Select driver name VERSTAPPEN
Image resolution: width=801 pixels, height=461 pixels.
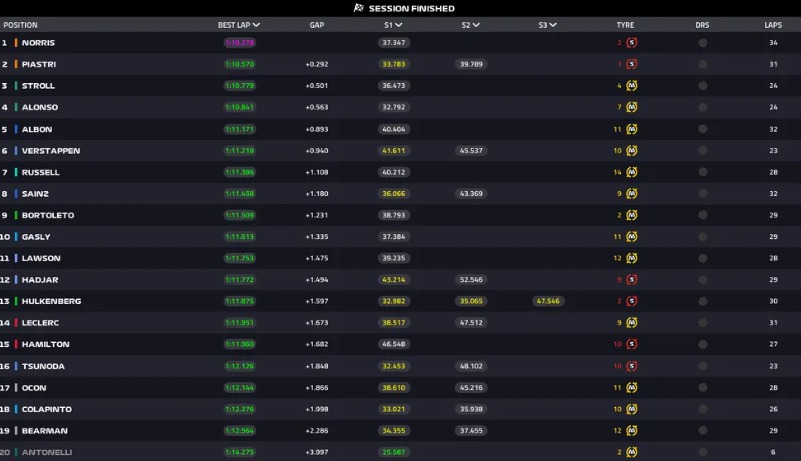pyautogui.click(x=51, y=151)
